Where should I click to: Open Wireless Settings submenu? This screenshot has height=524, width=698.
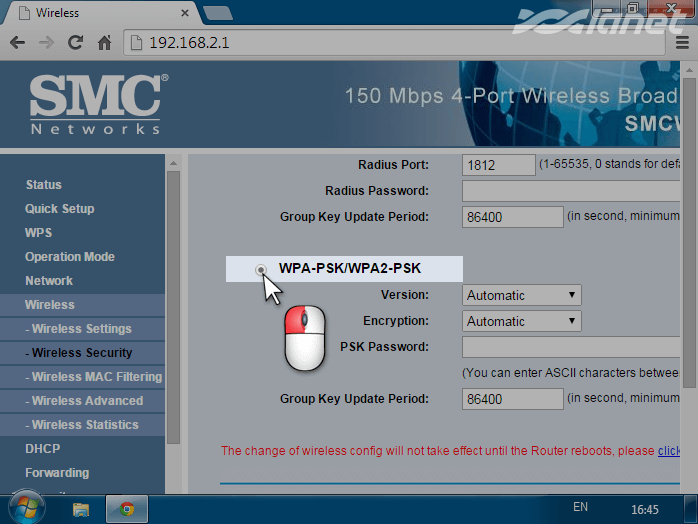coord(78,329)
